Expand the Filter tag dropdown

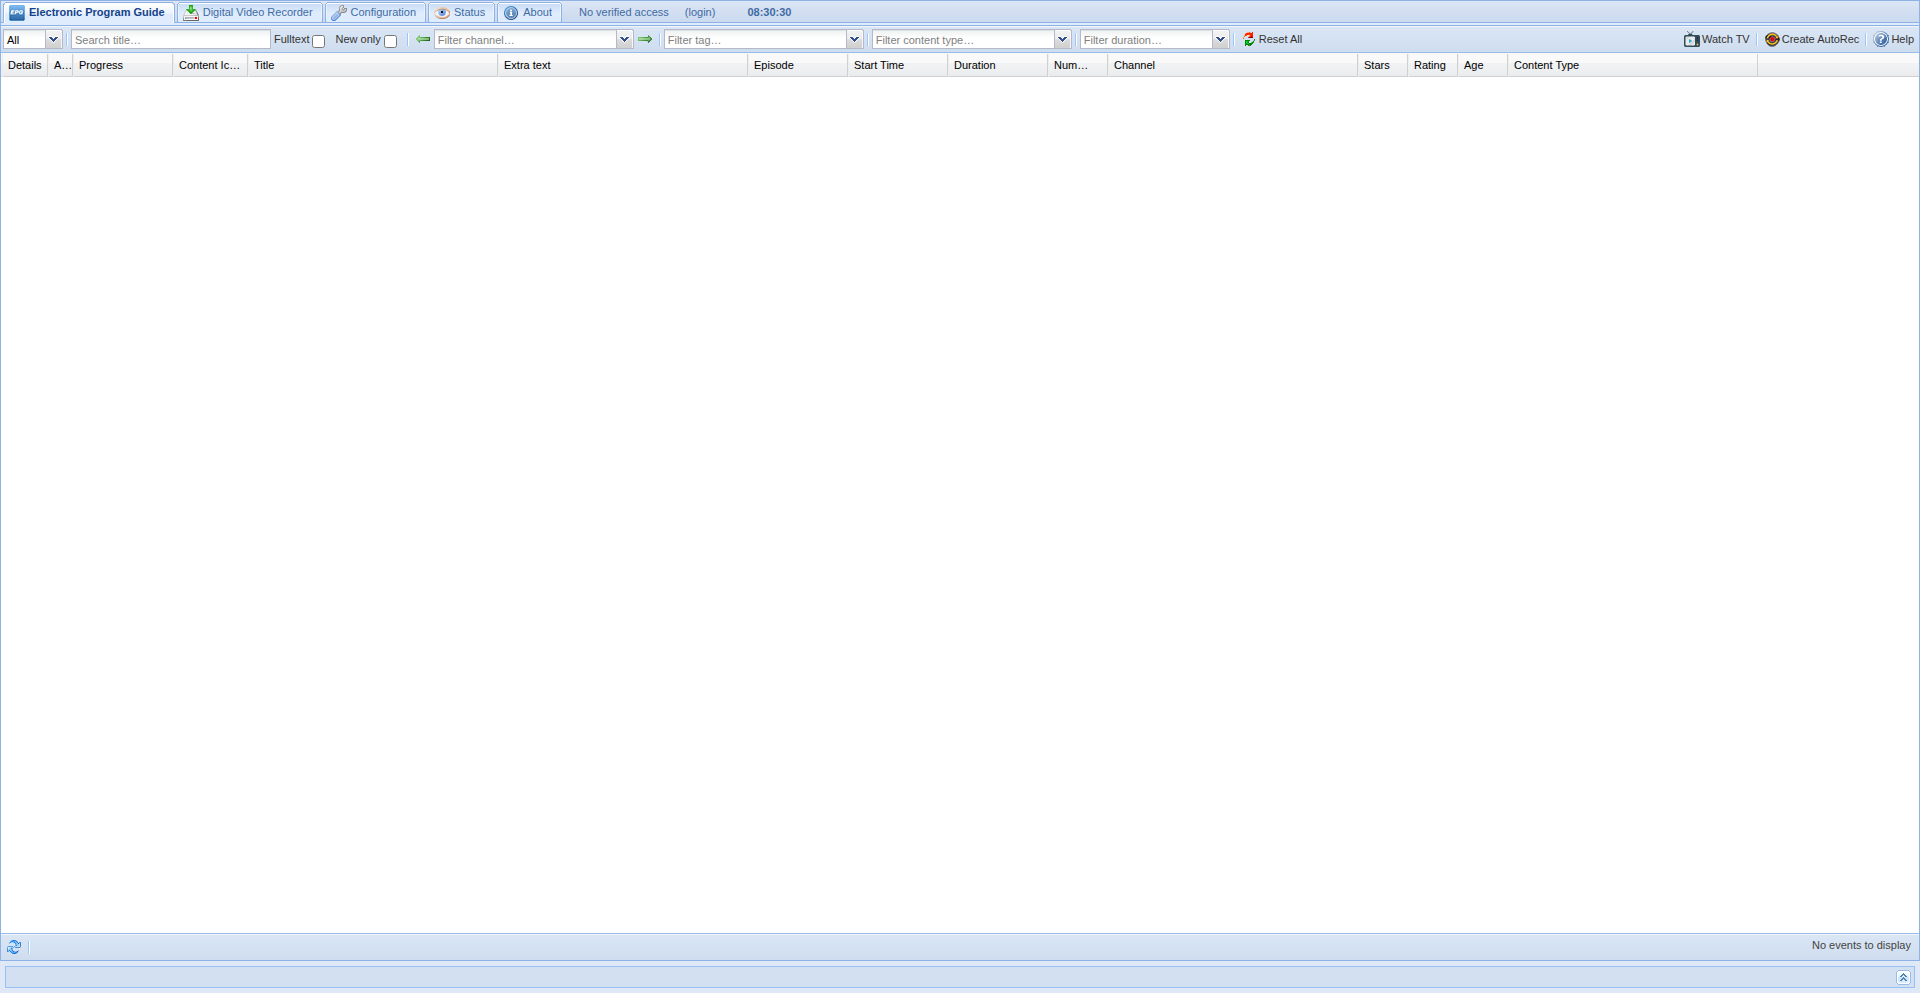tap(854, 39)
